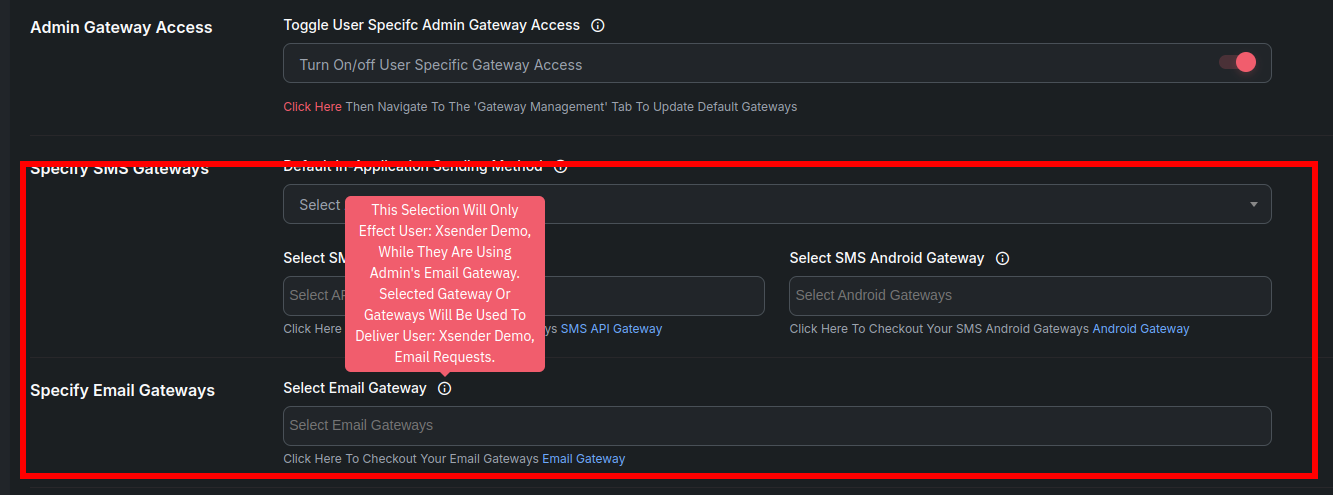Open the Select Email Gateways field
Image resolution: width=1333 pixels, height=495 pixels.
(777, 425)
